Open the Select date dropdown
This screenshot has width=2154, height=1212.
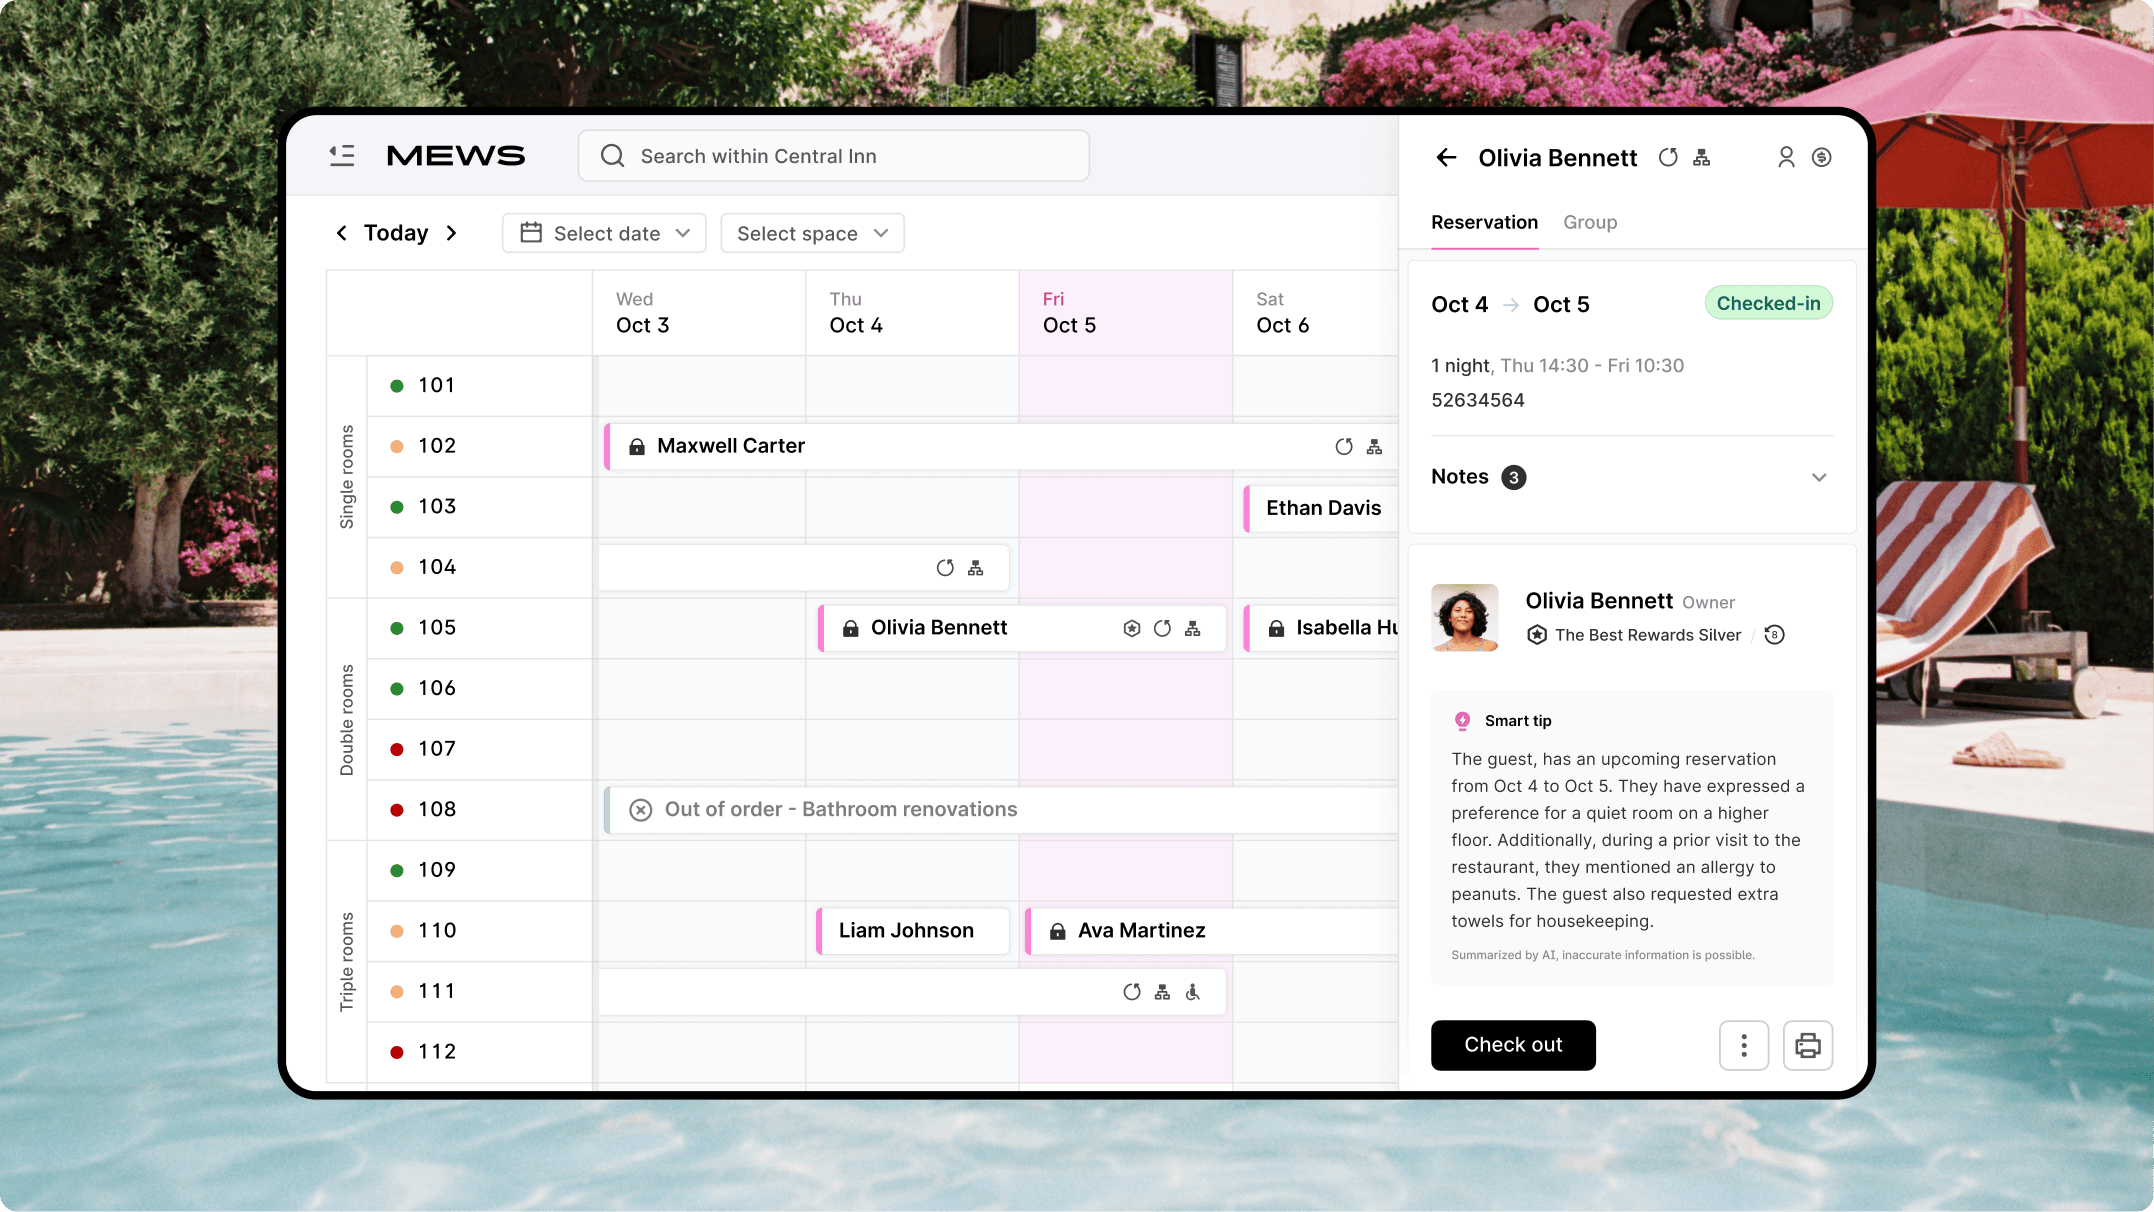click(604, 233)
